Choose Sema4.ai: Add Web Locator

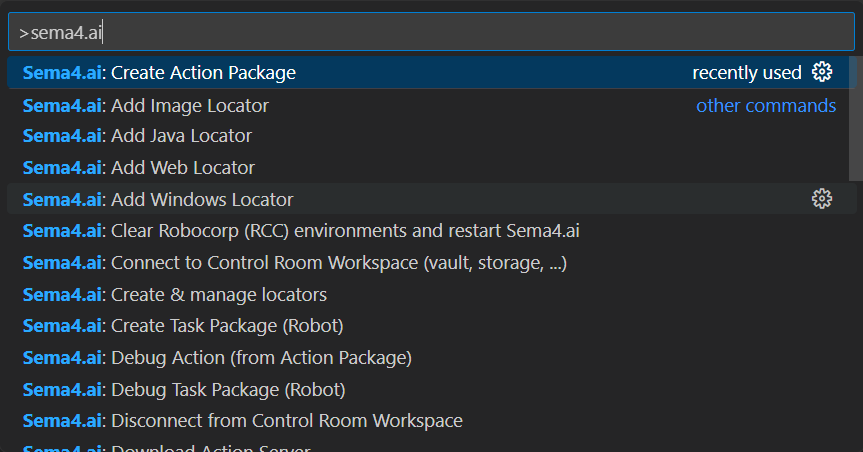tap(432, 167)
